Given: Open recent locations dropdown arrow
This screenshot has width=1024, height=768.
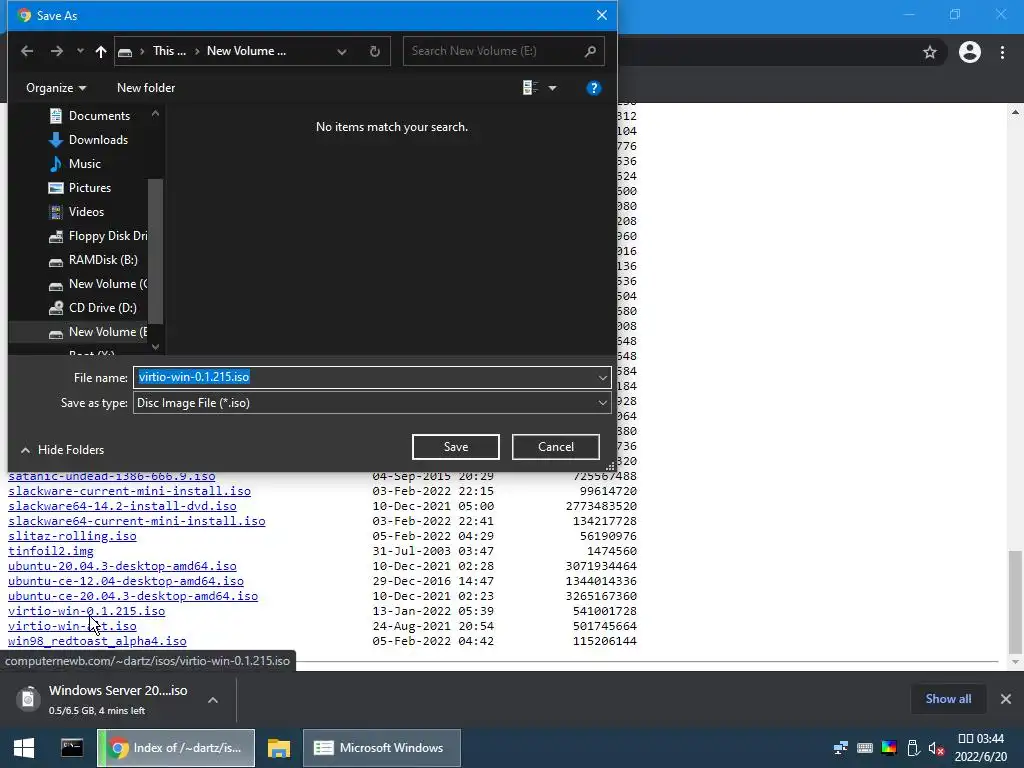Looking at the screenshot, I should [80, 51].
